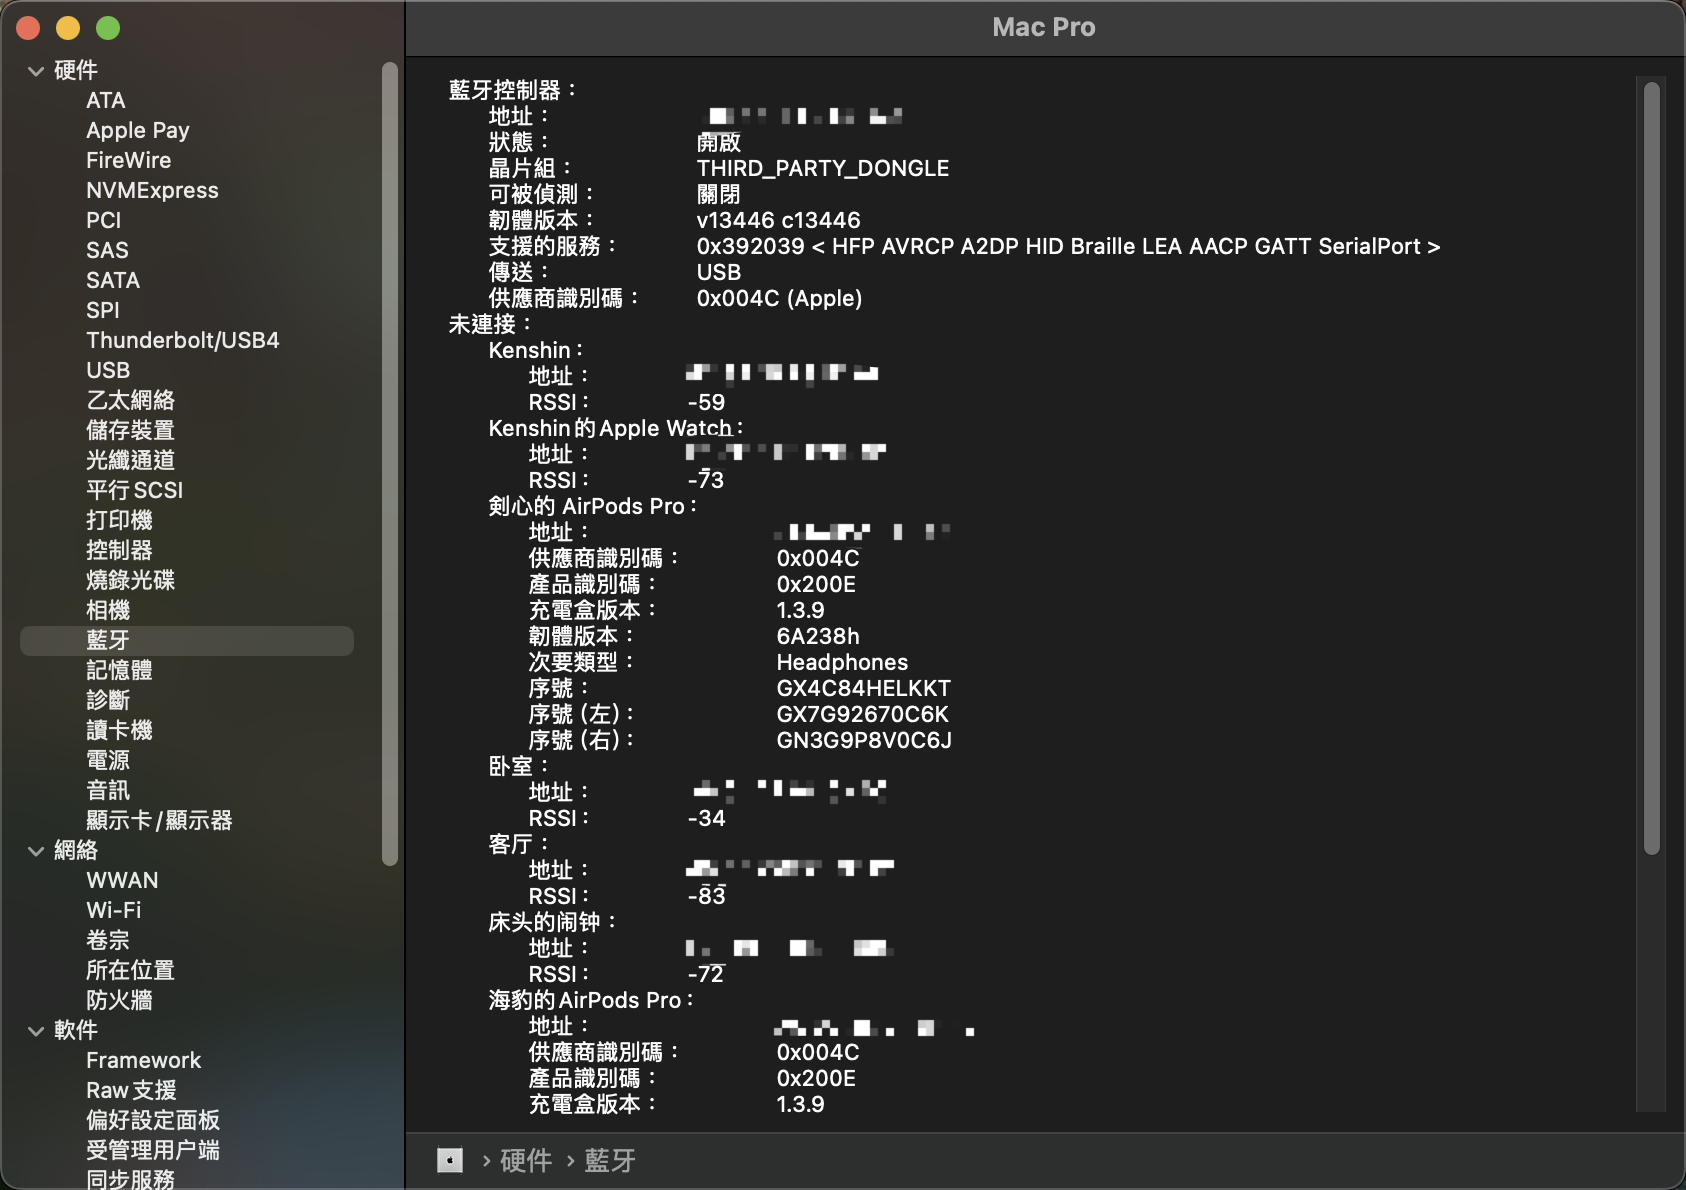
Task: Open NVMExpress details
Action: tap(152, 191)
